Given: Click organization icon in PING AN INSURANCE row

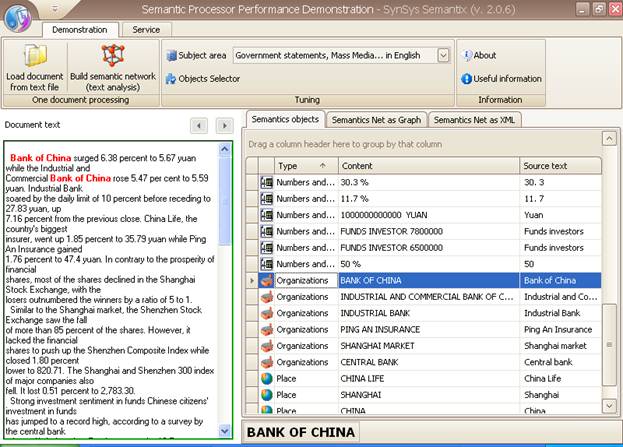Looking at the screenshot, I should point(266,329).
